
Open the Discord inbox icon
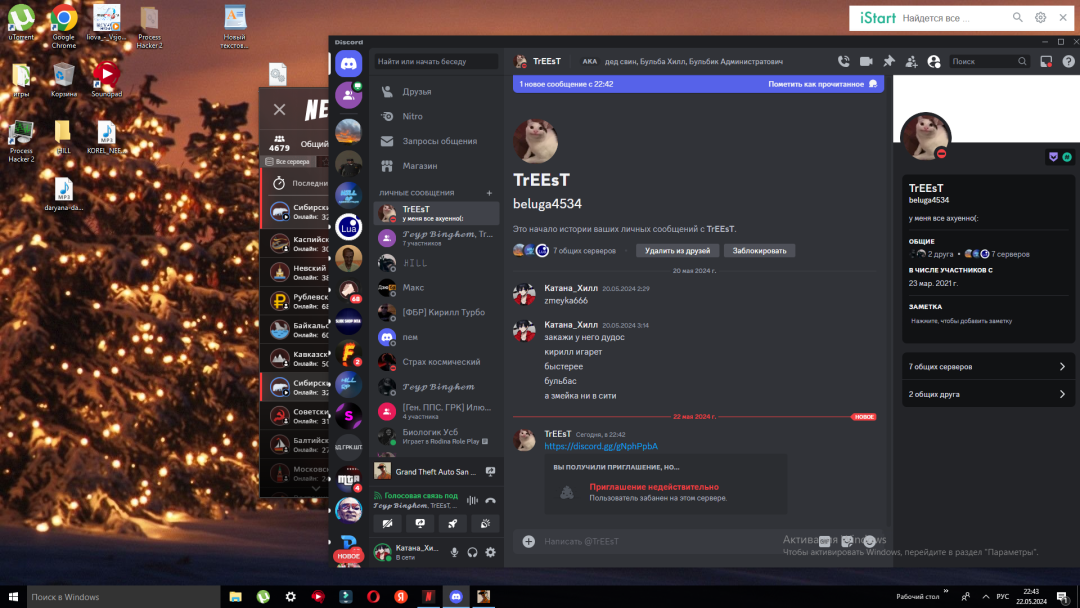tap(1046, 62)
